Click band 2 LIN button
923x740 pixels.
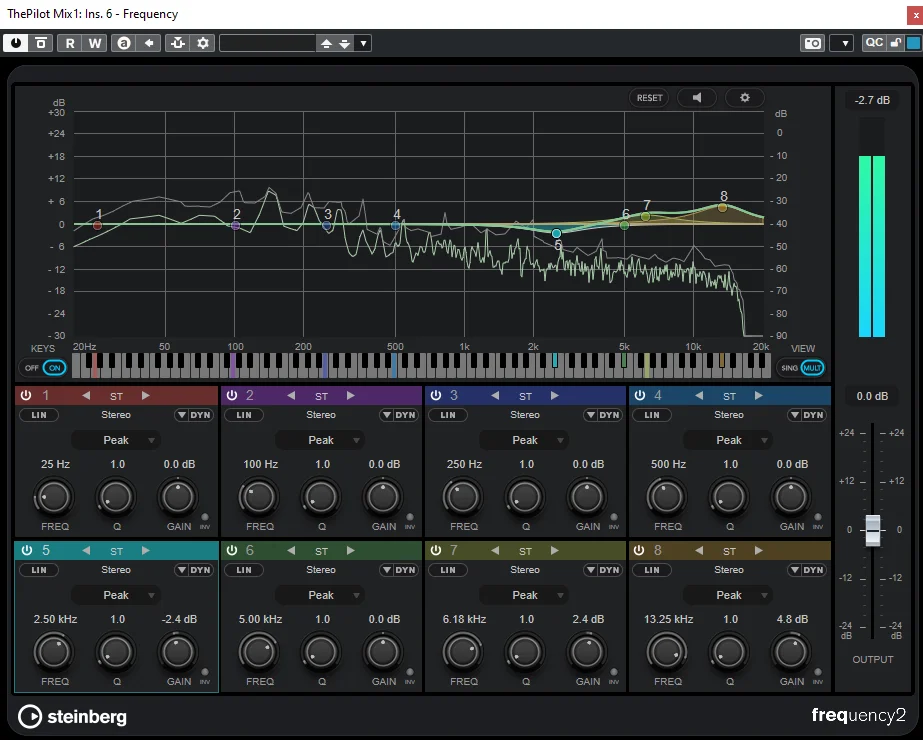pos(244,415)
